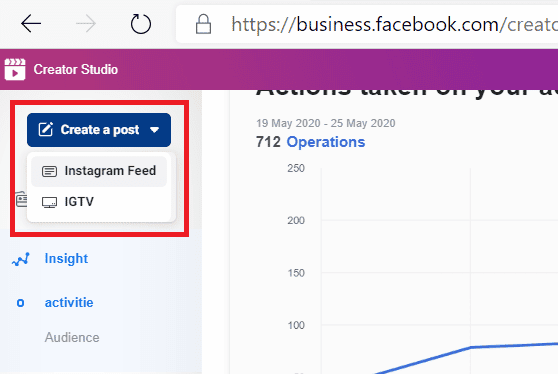The height and width of the screenshot is (374, 558).
Task: Select Instagram Feed from the menu
Action: tap(99, 171)
